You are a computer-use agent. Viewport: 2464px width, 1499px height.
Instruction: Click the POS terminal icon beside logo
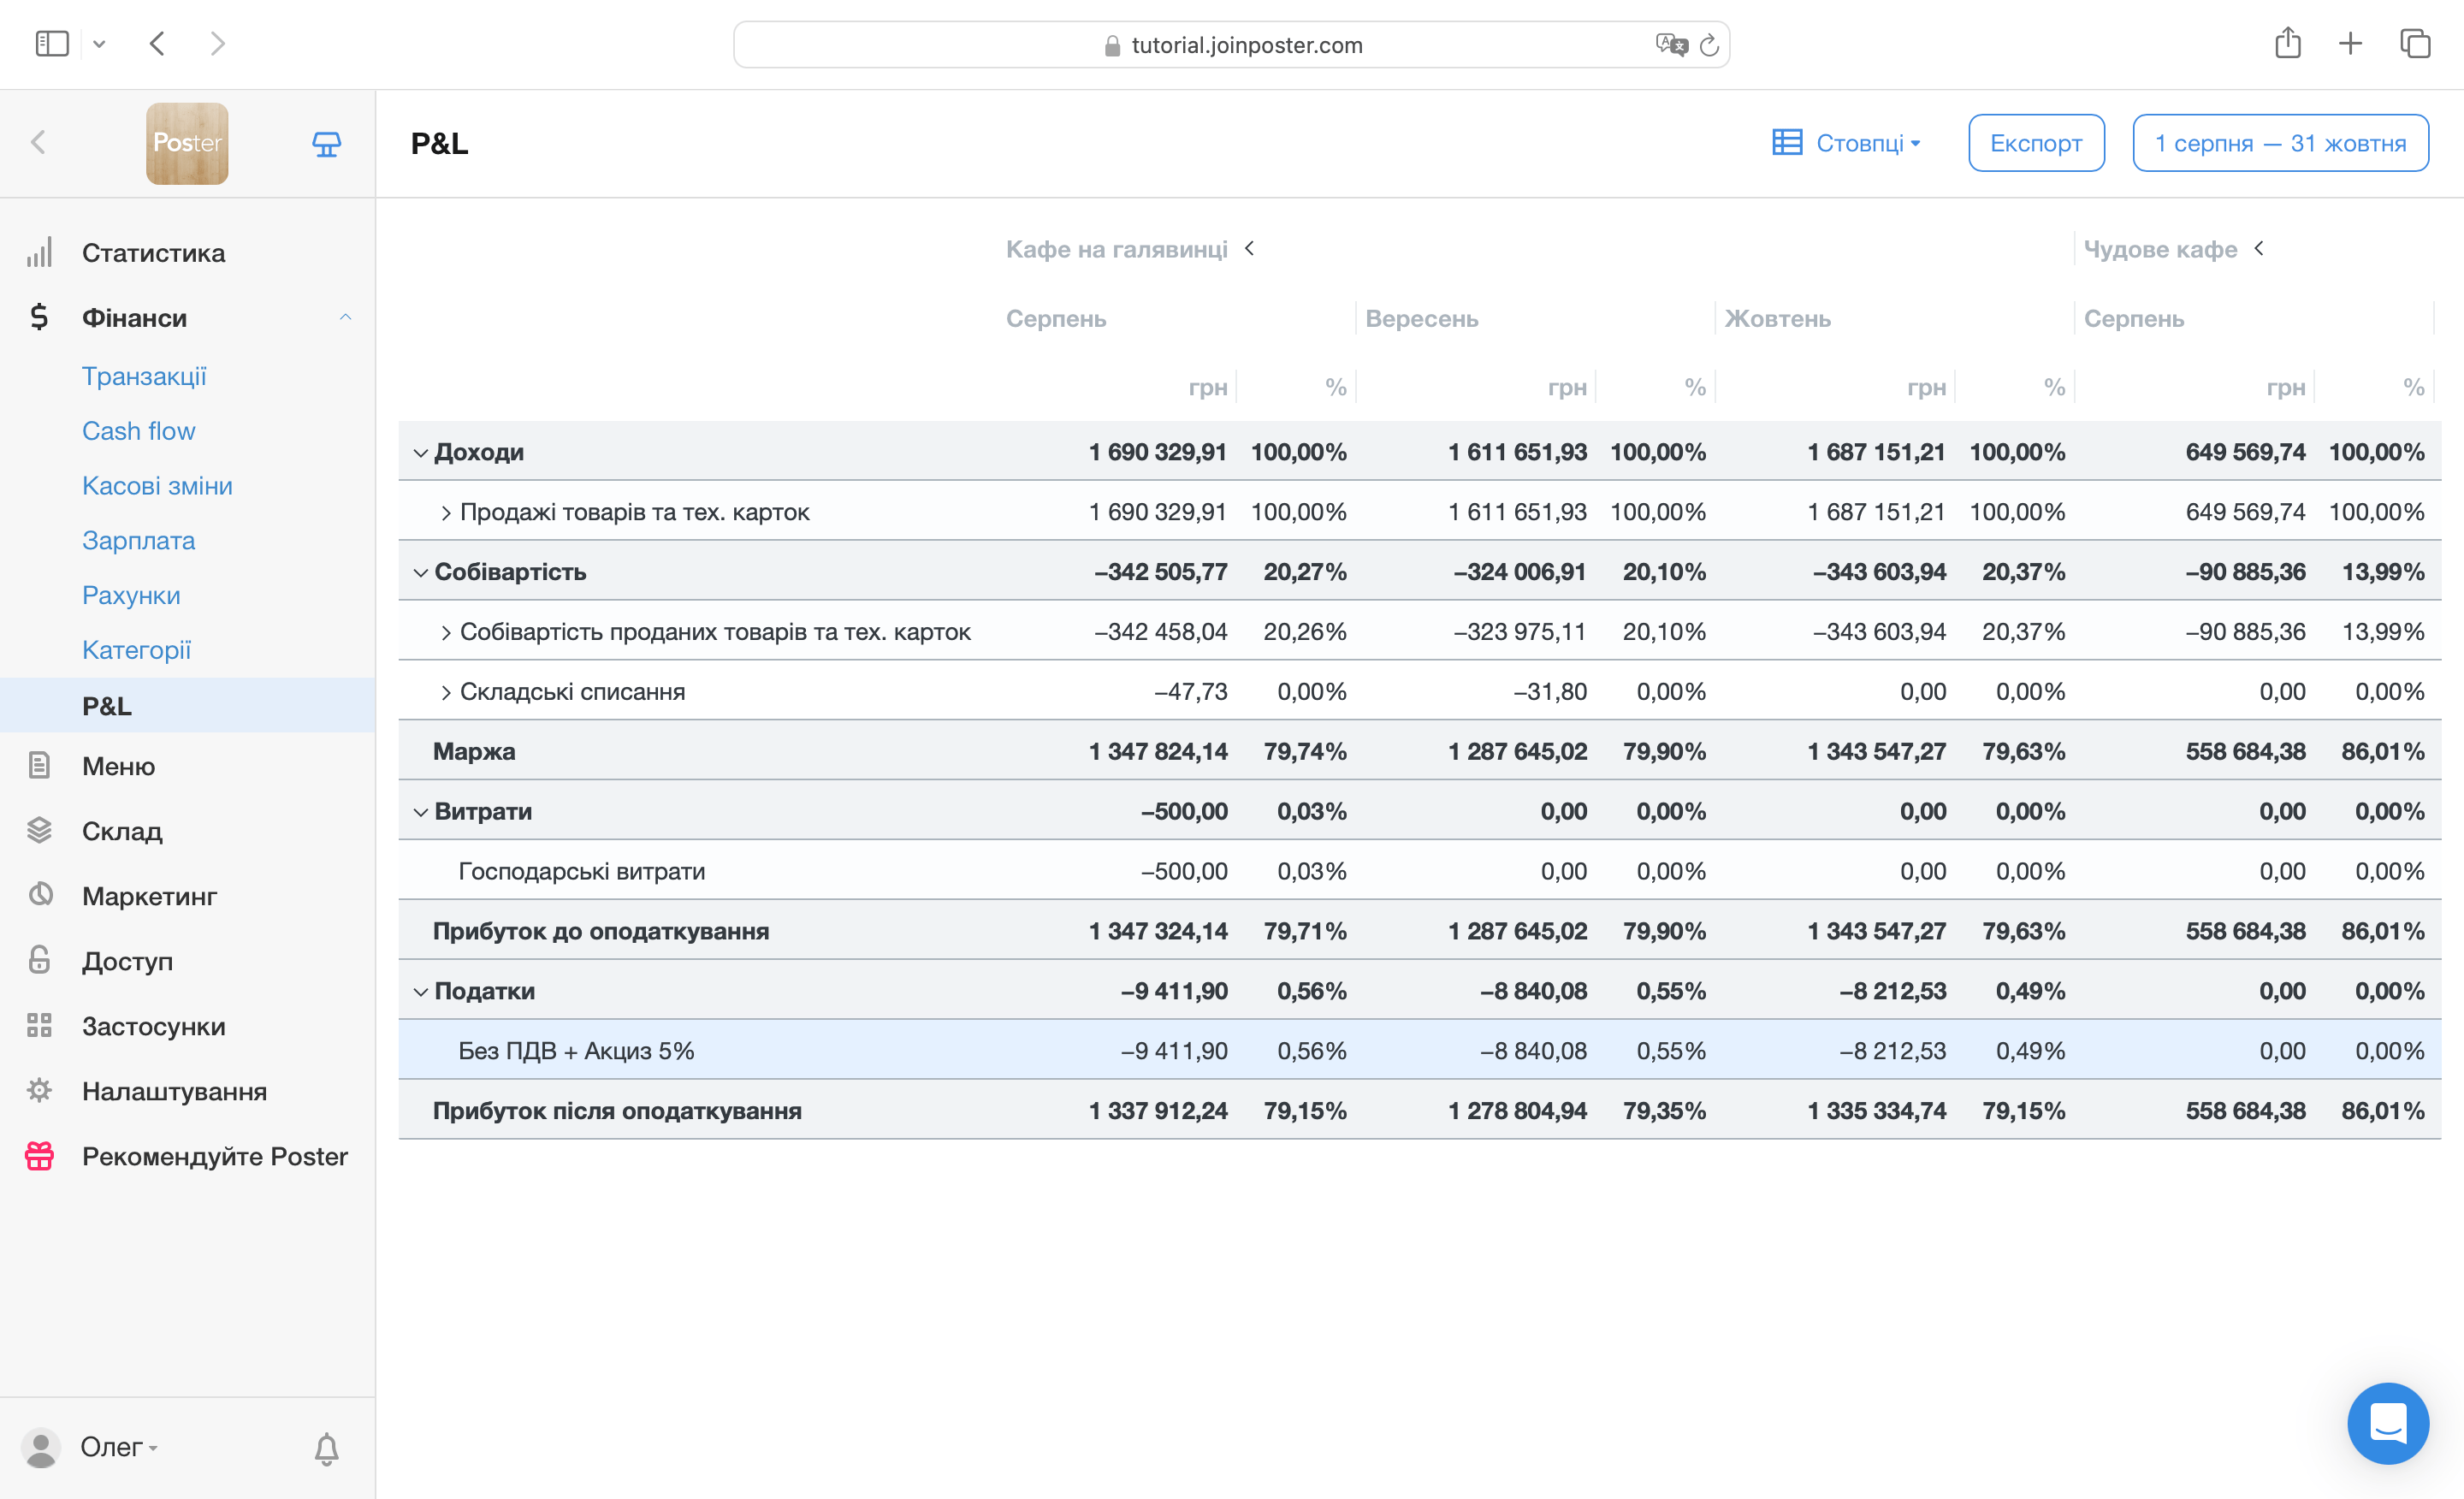(326, 144)
